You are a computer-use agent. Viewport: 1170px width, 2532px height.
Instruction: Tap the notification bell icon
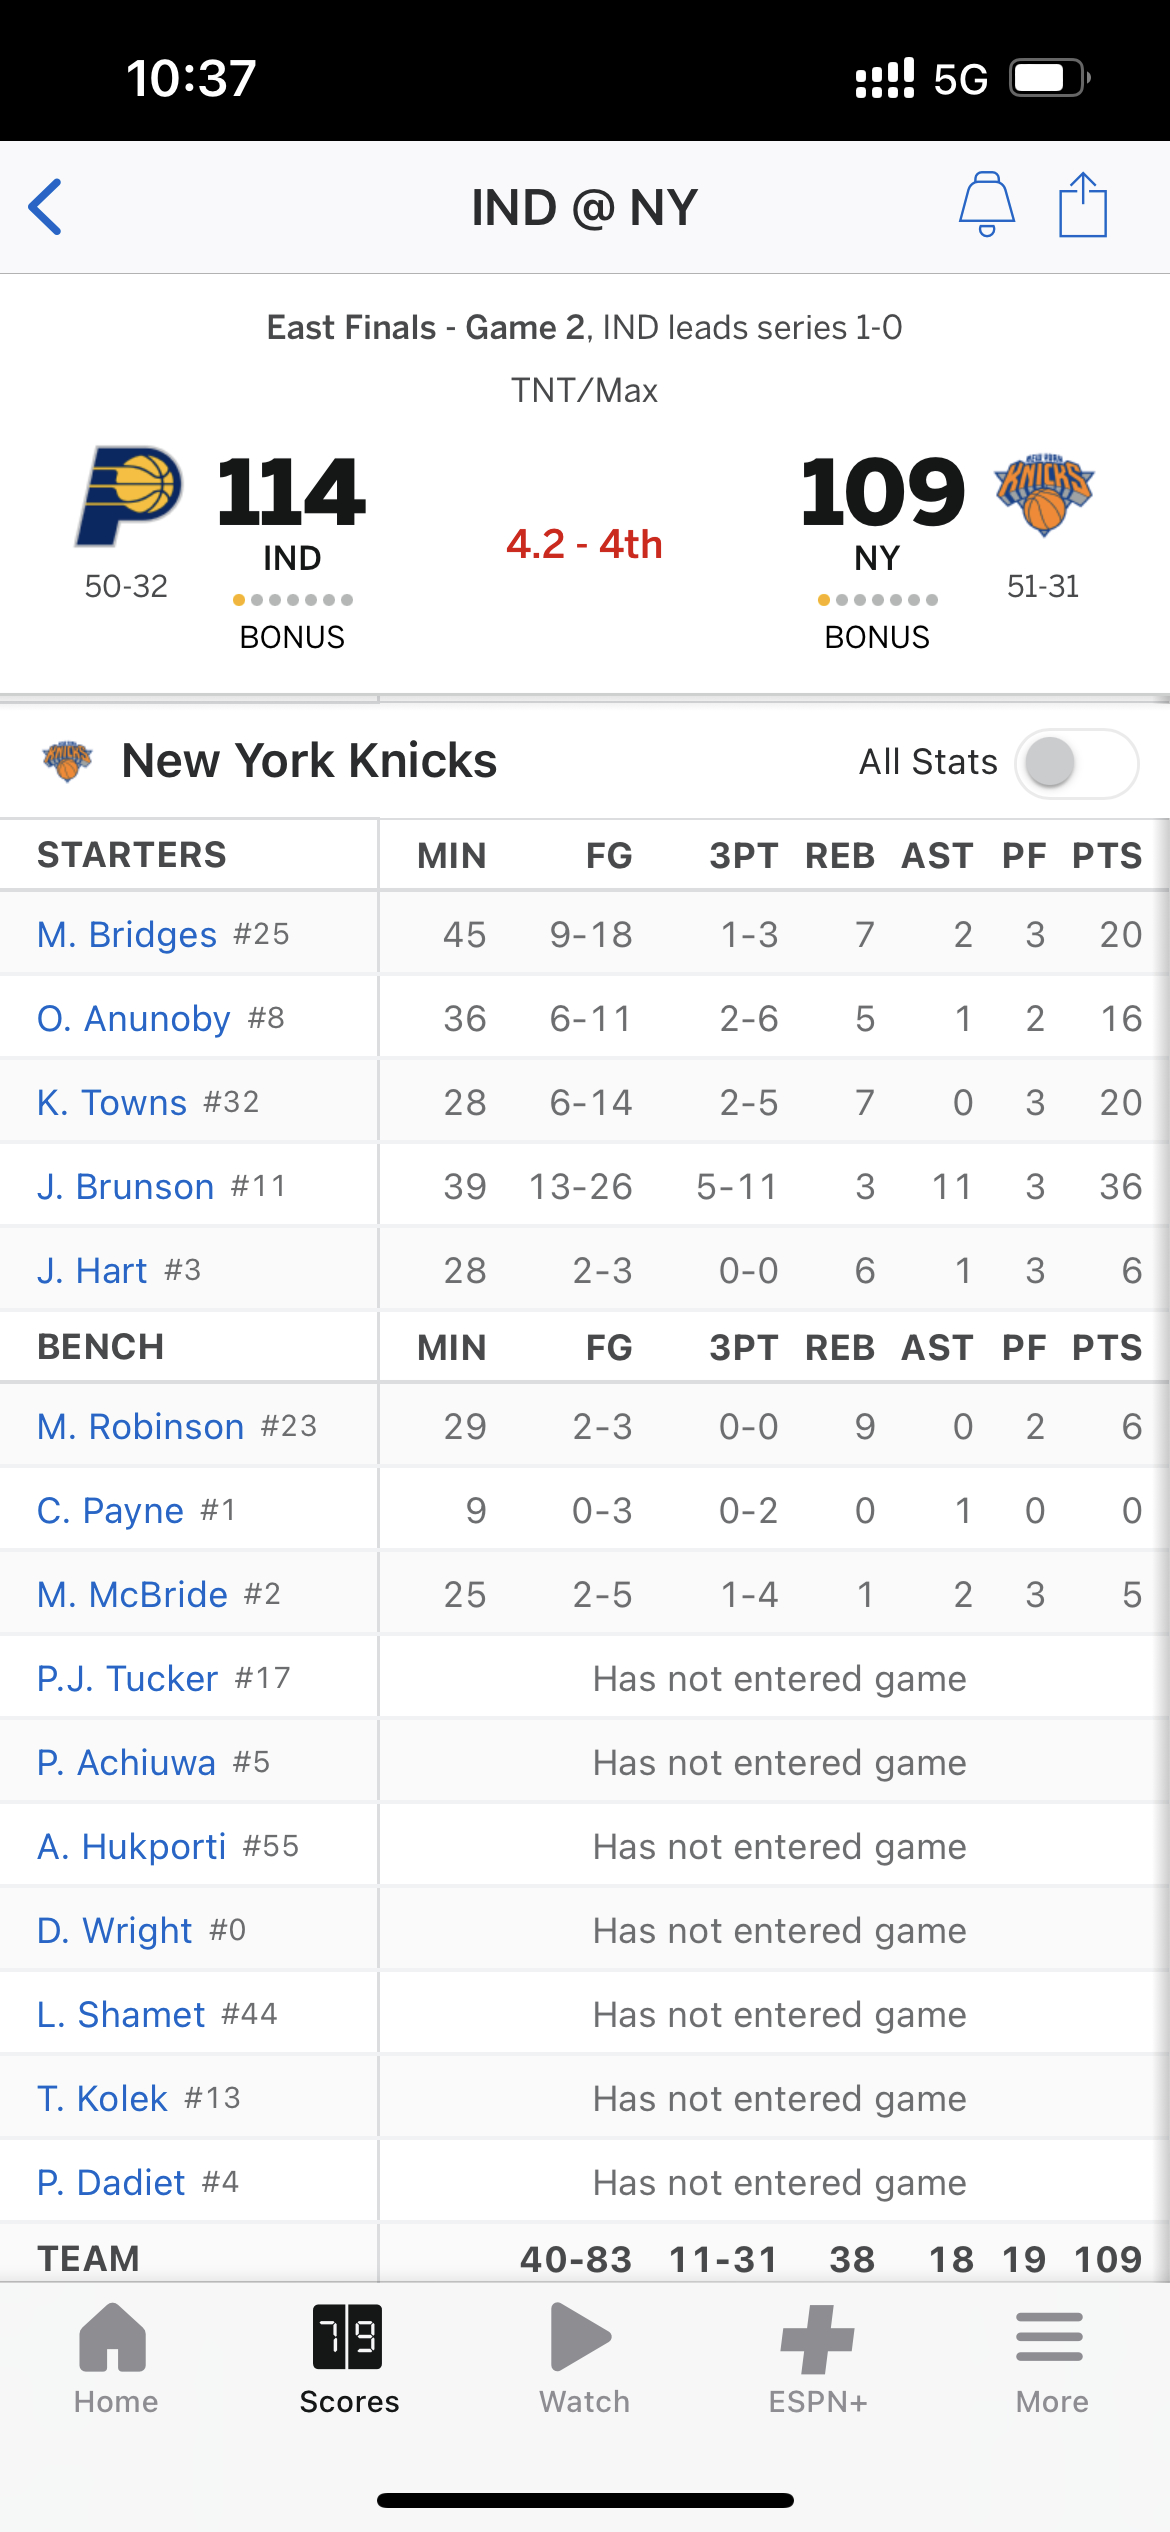click(987, 204)
